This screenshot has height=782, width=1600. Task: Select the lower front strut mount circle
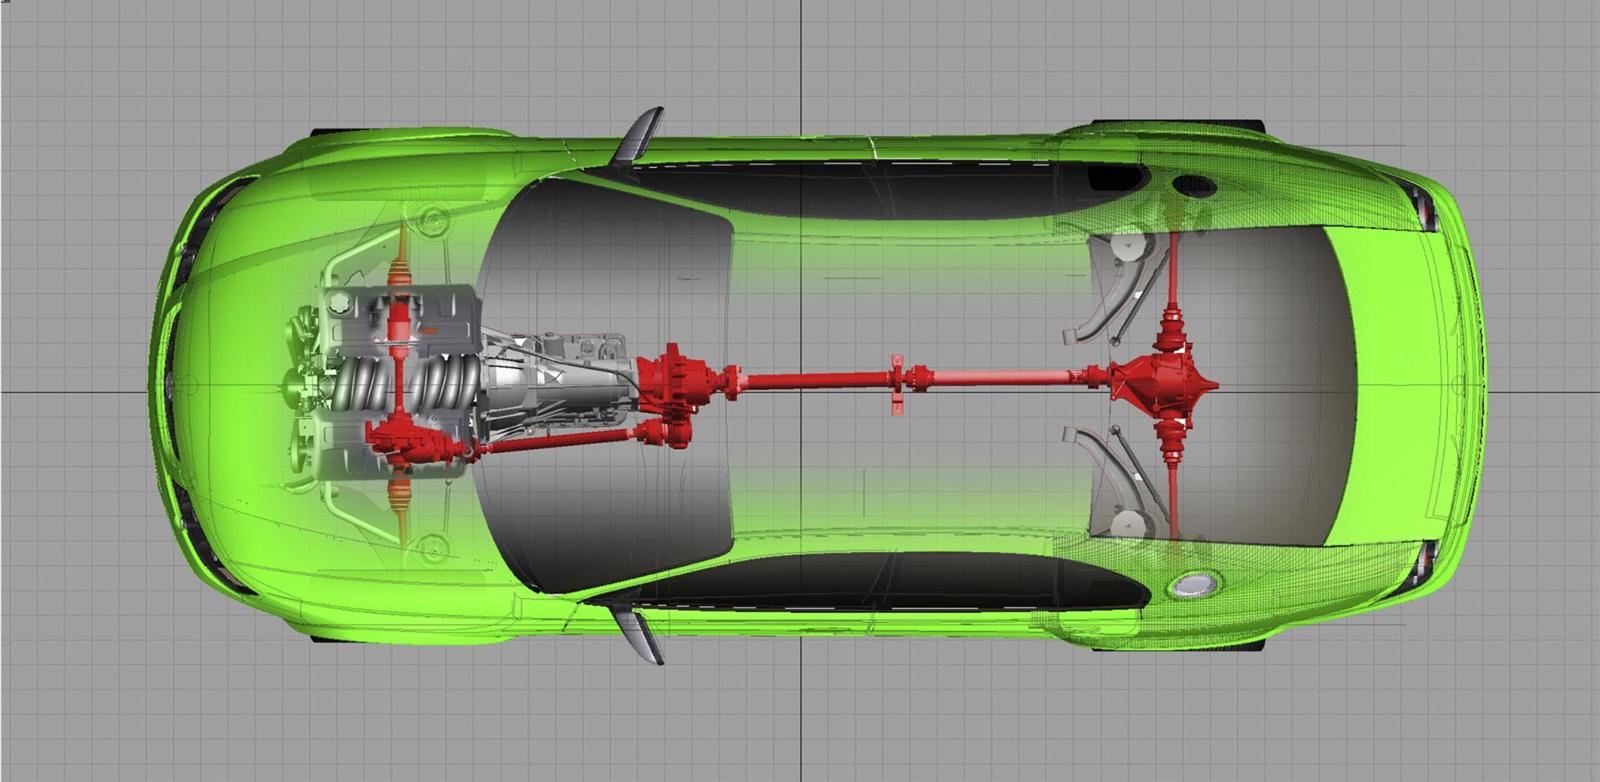(433, 548)
